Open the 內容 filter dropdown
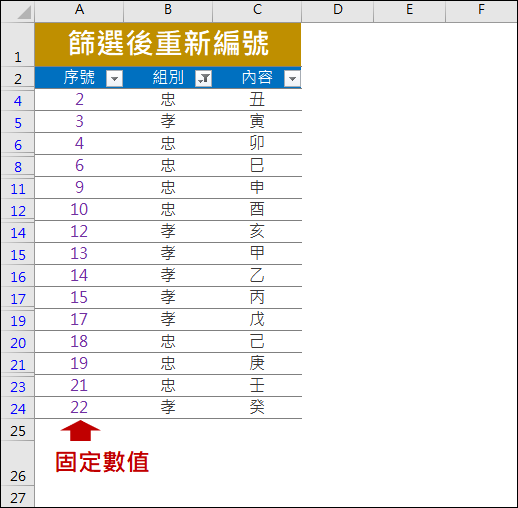This screenshot has height=508, width=518. (292, 79)
